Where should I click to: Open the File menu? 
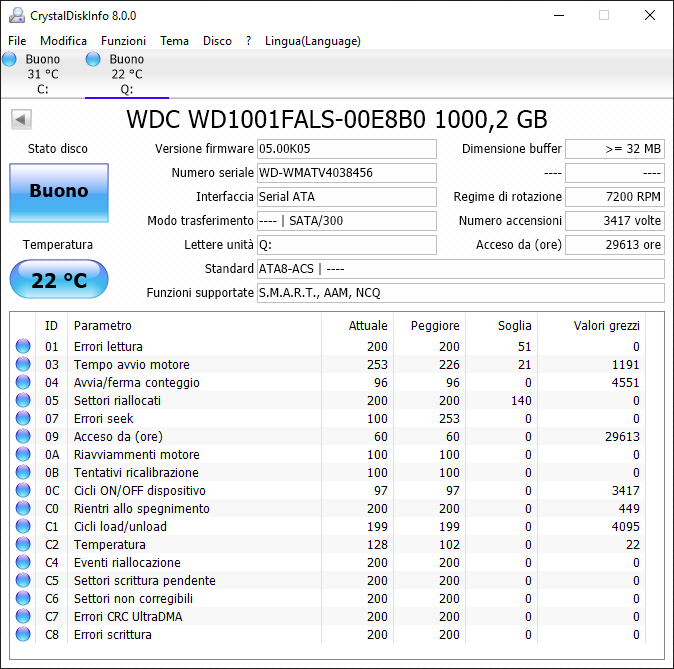17,41
